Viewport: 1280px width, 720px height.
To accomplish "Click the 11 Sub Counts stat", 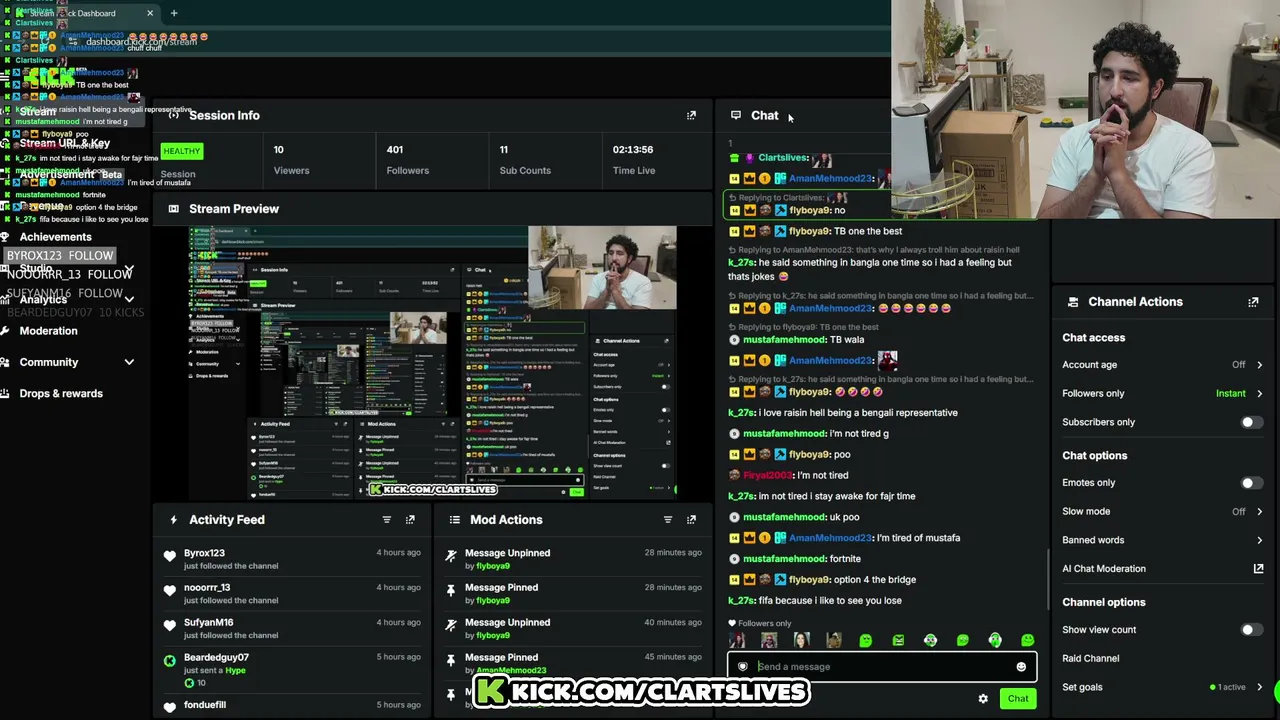I will pos(525,160).
